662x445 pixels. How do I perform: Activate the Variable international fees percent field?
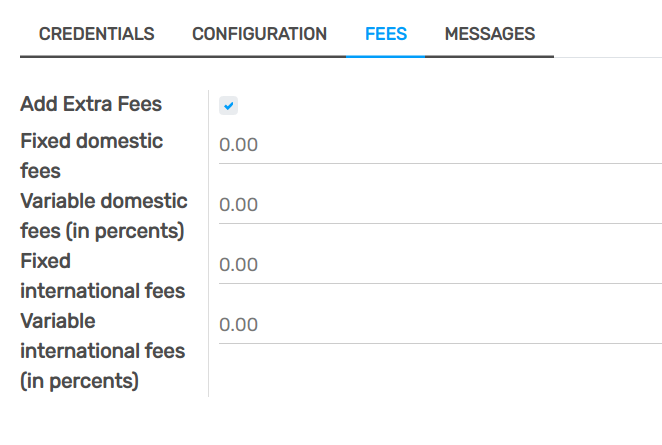(440, 325)
